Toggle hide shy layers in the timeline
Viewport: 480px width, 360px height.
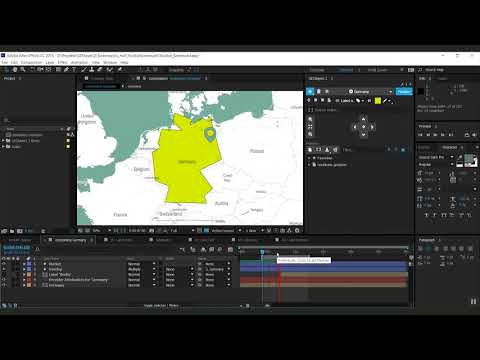point(203,249)
